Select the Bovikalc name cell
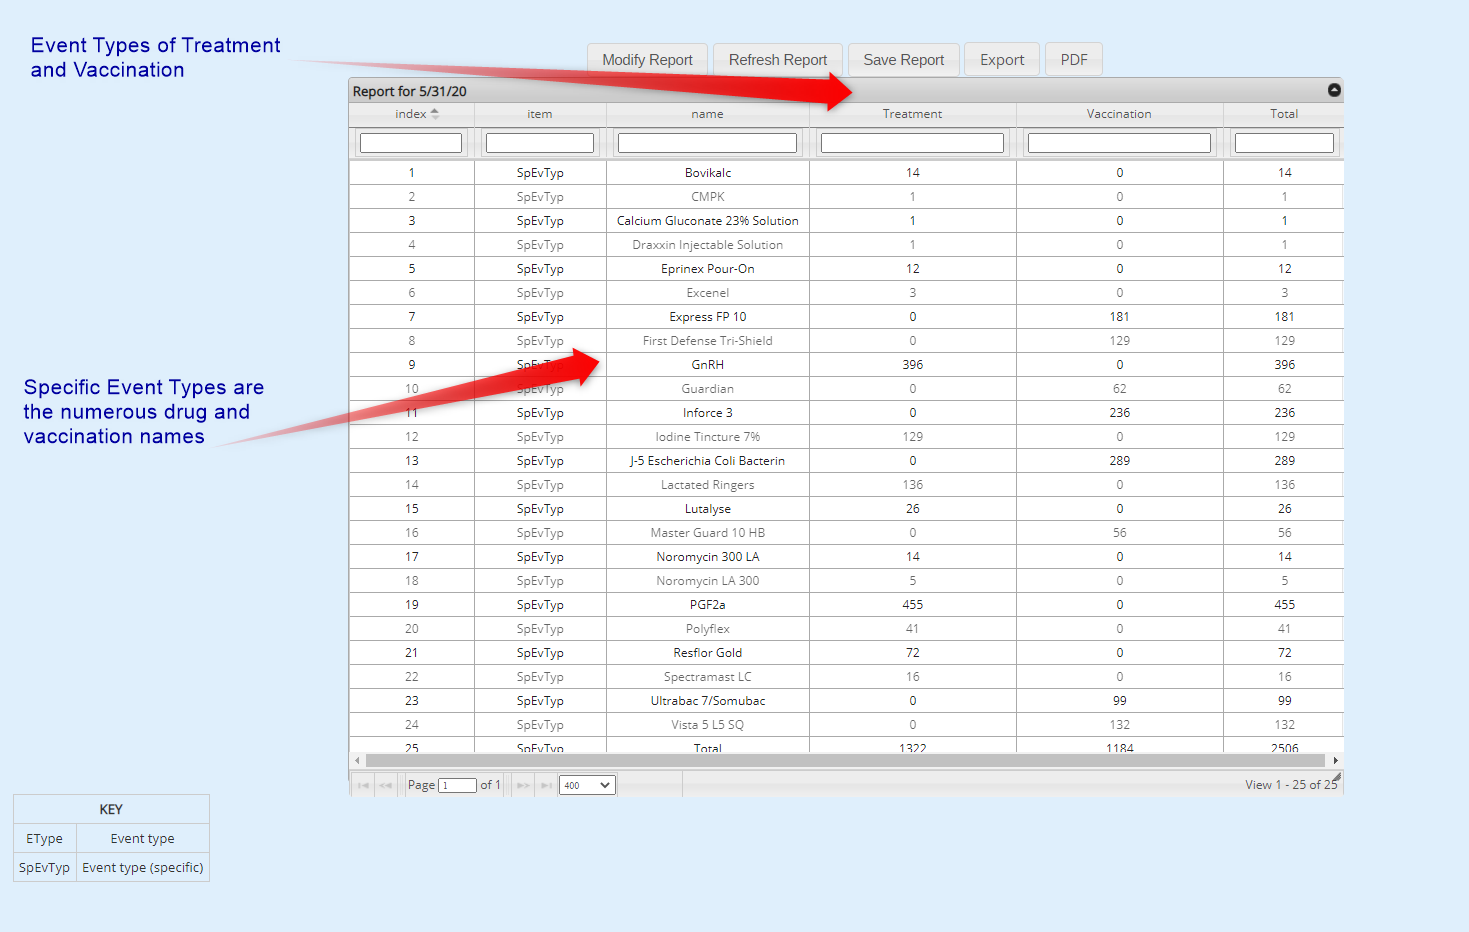 708,173
